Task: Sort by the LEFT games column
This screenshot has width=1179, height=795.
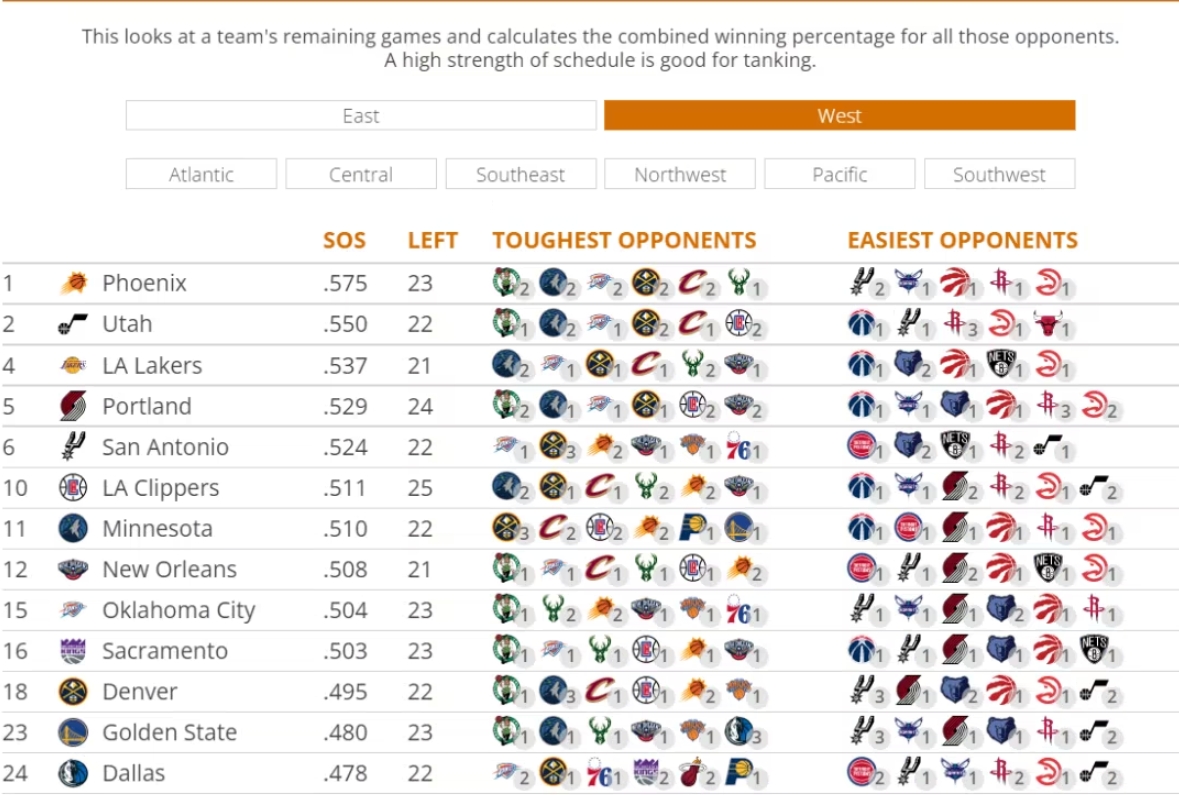Action: pos(432,241)
